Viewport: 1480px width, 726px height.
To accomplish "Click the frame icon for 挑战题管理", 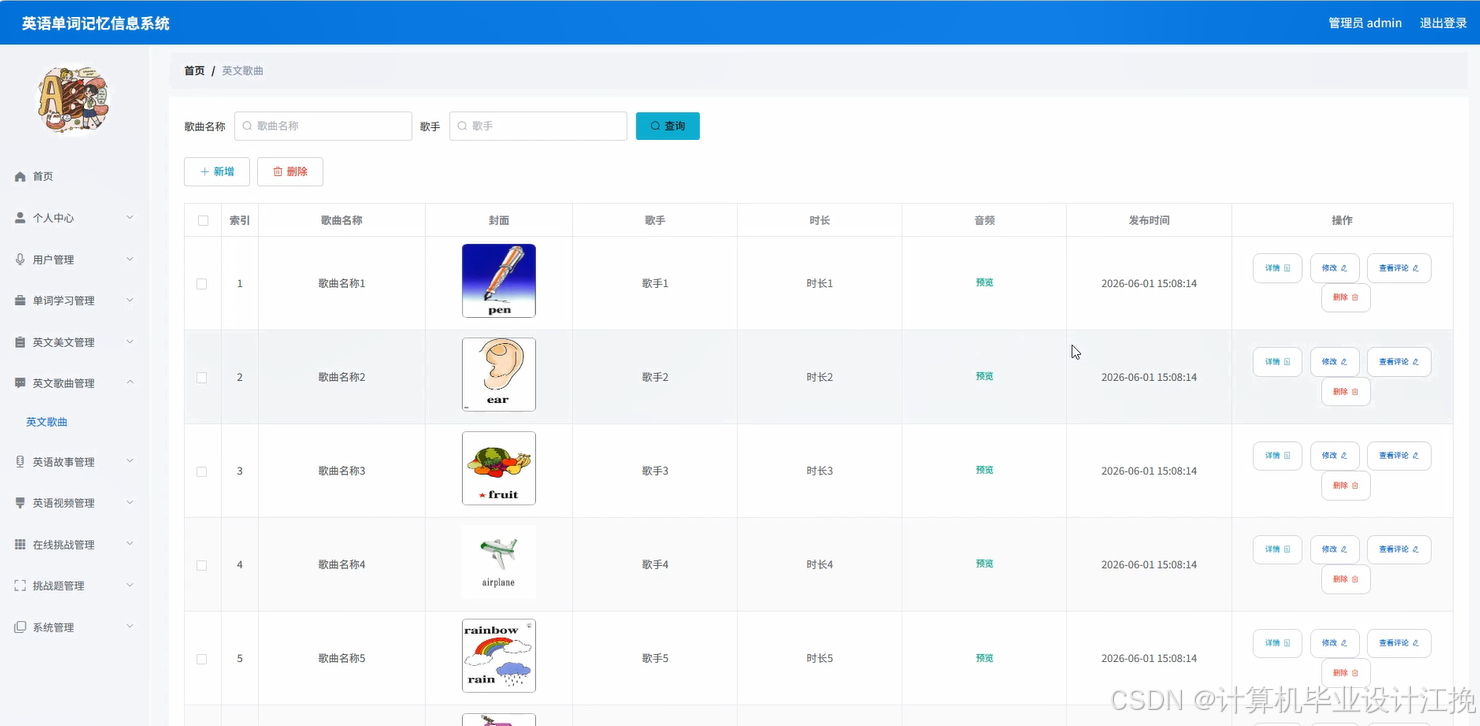I will point(20,586).
